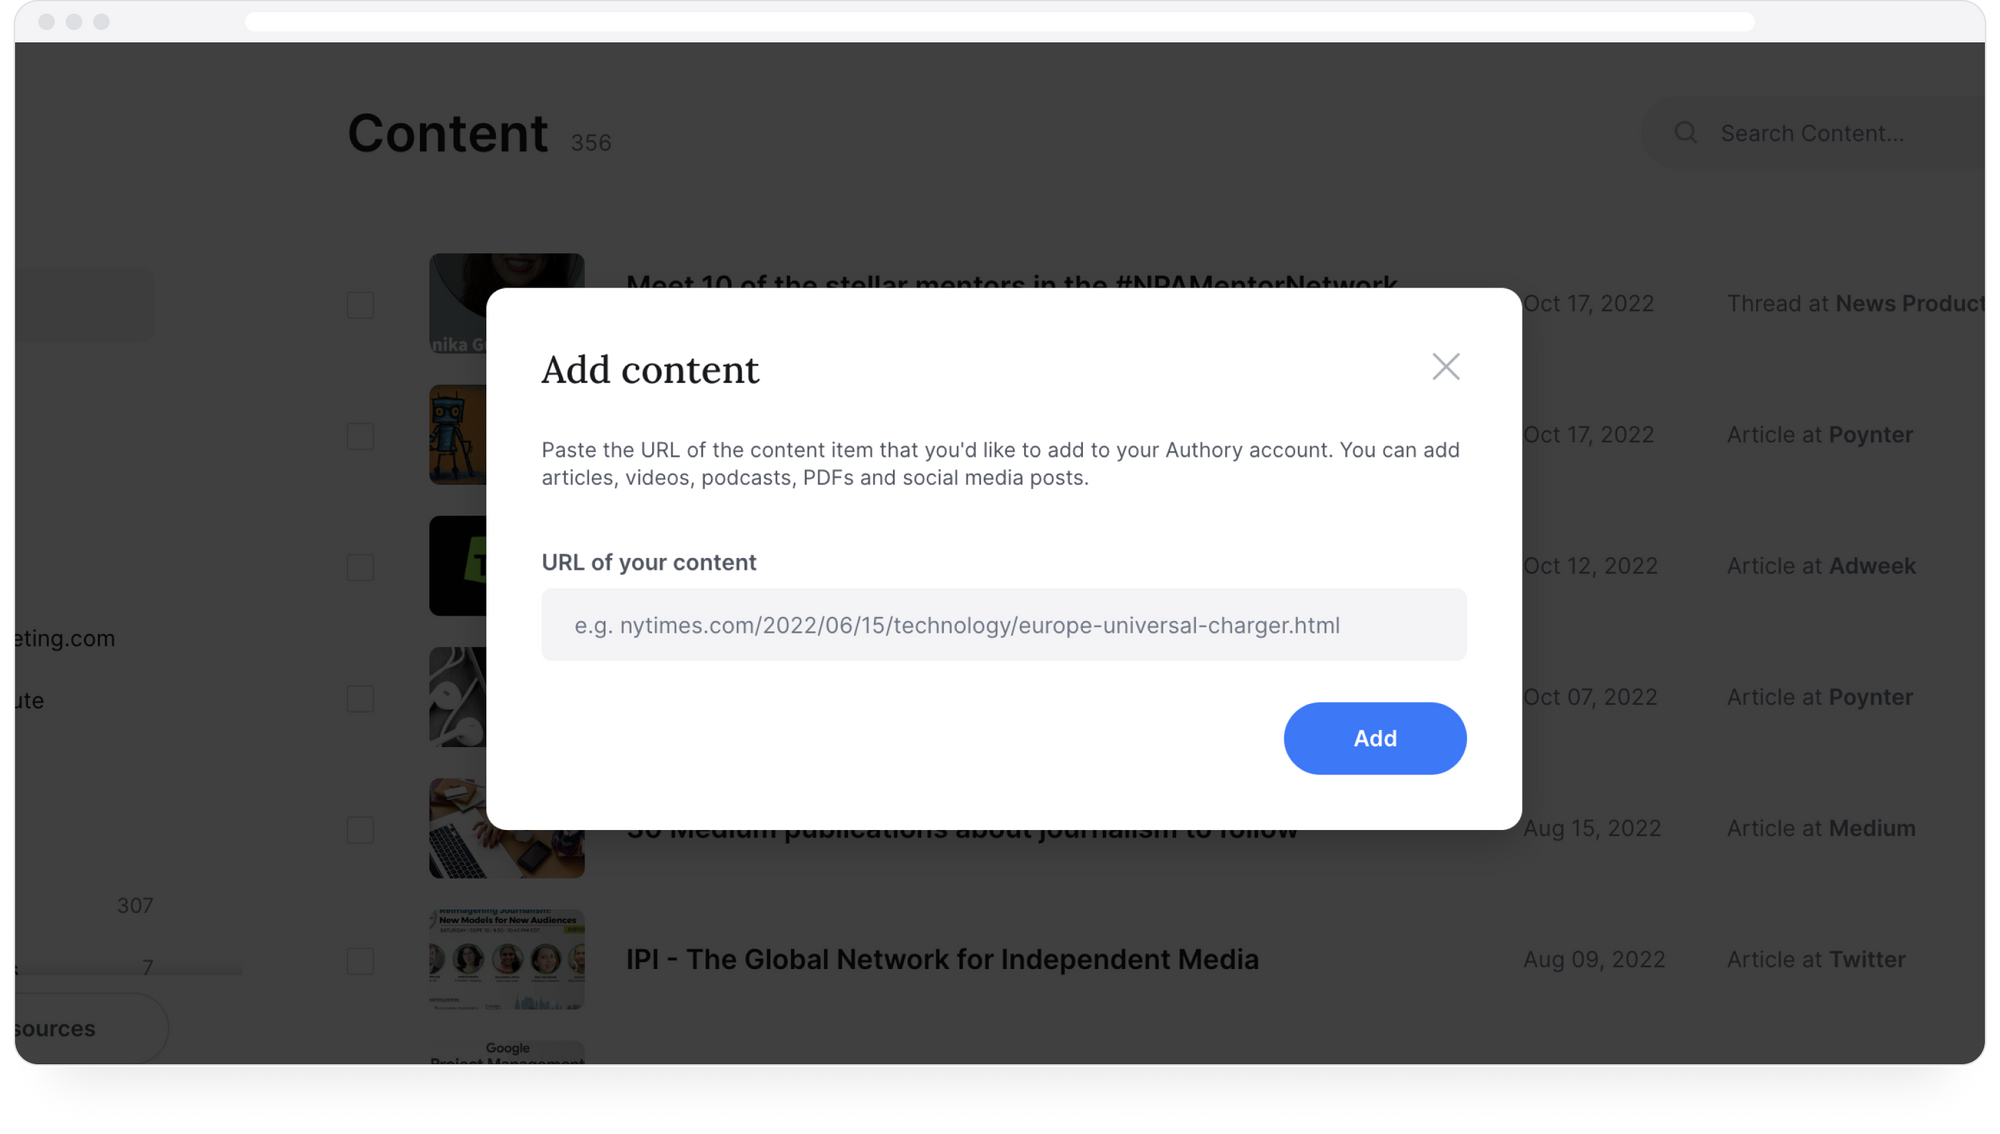Tick checkbox for Oct 17 Poynter article
This screenshot has height=1134, width=2000.
361,436
